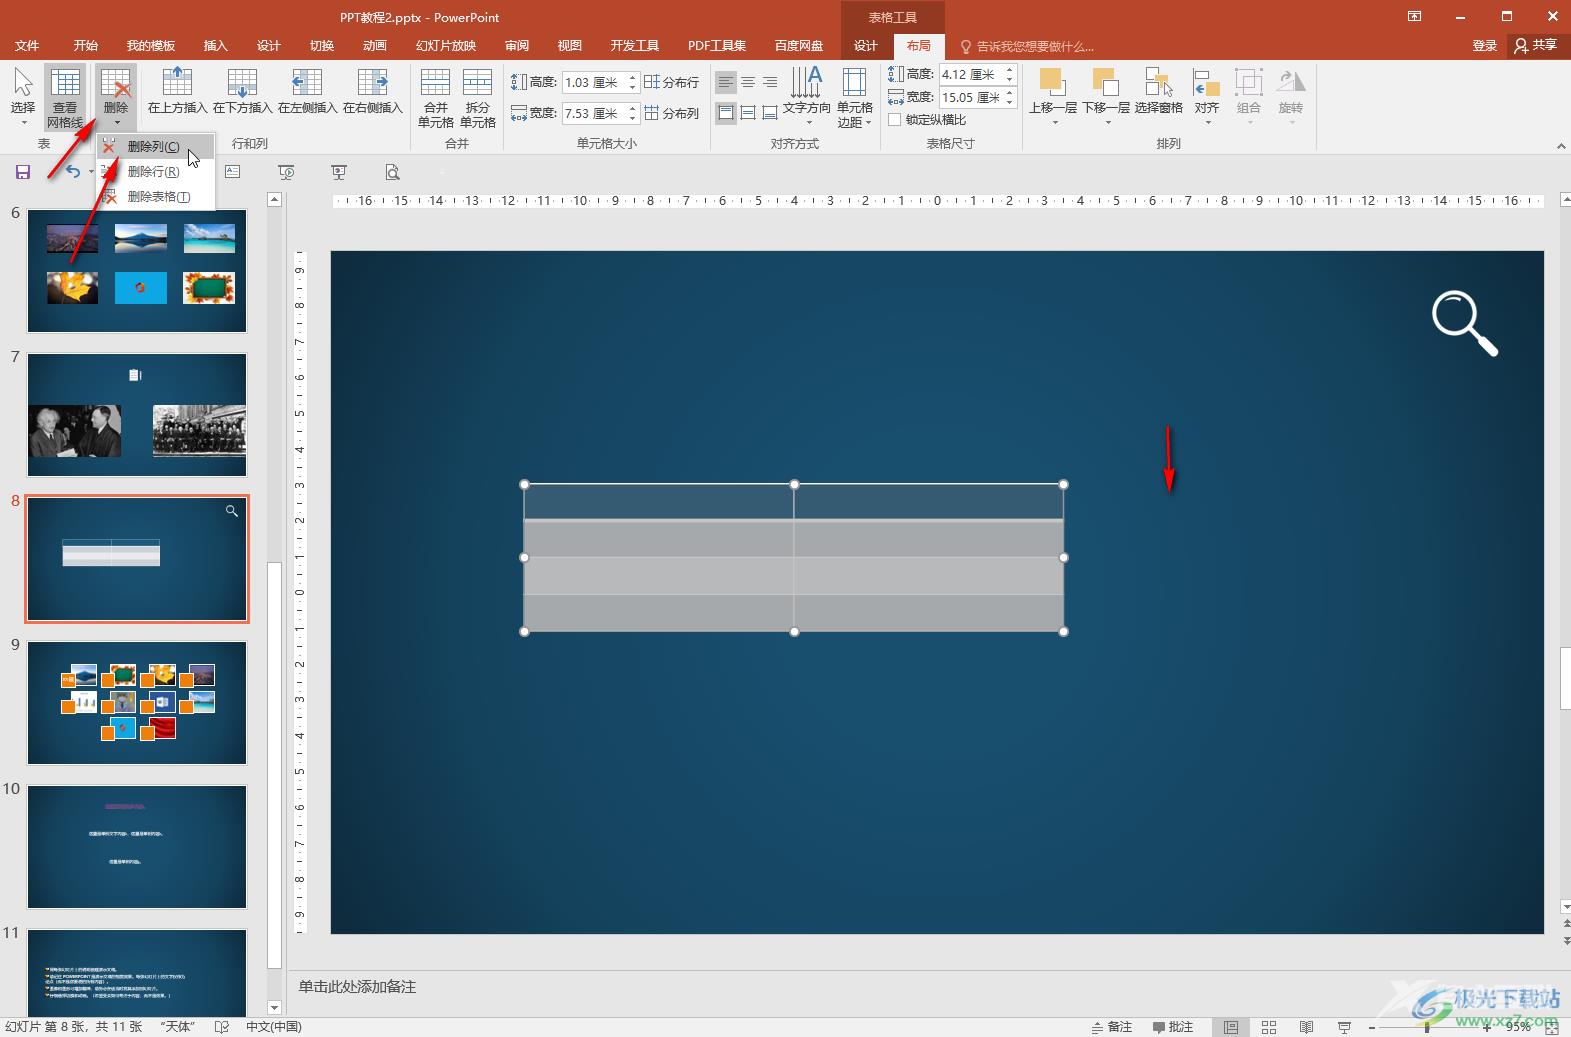1571x1037 pixels.
Task: Open 批注 comments from status bar
Action: 1173,1027
